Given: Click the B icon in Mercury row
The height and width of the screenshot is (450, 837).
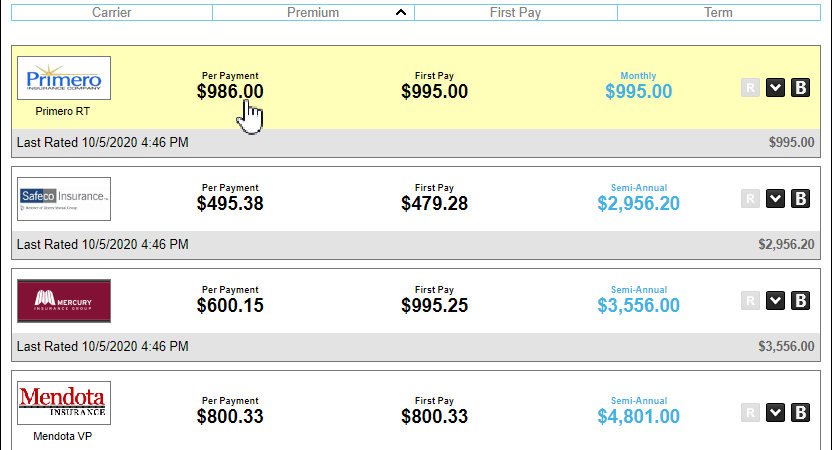Looking at the screenshot, I should coord(800,301).
